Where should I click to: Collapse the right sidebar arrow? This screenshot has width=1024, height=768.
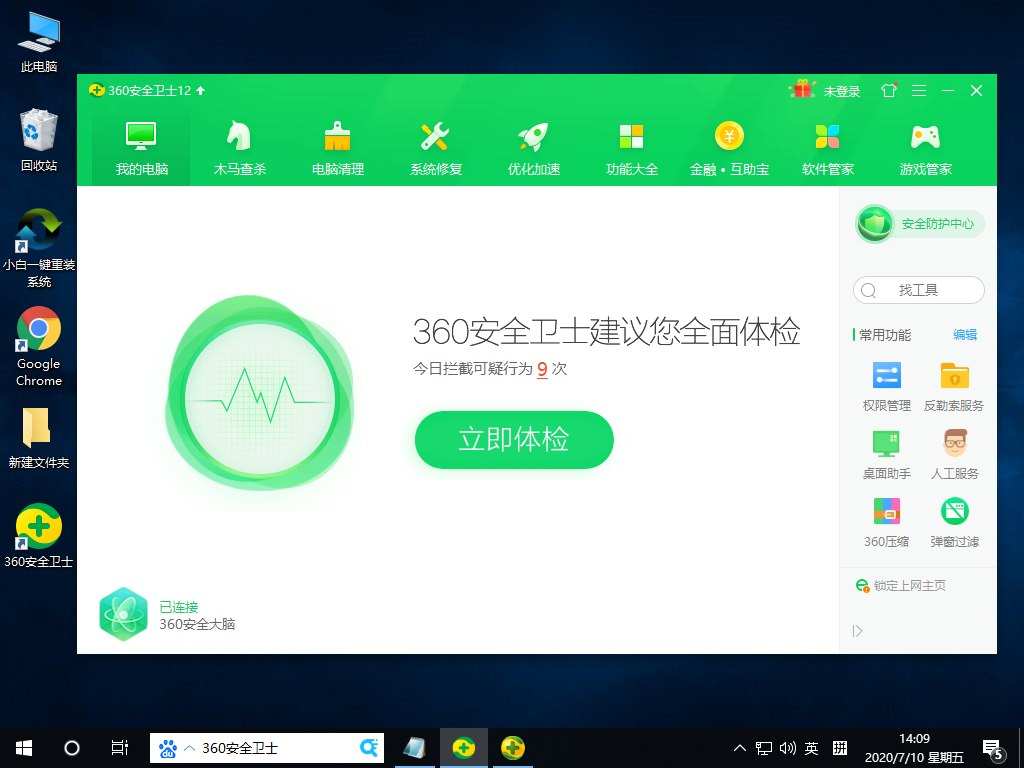(859, 631)
